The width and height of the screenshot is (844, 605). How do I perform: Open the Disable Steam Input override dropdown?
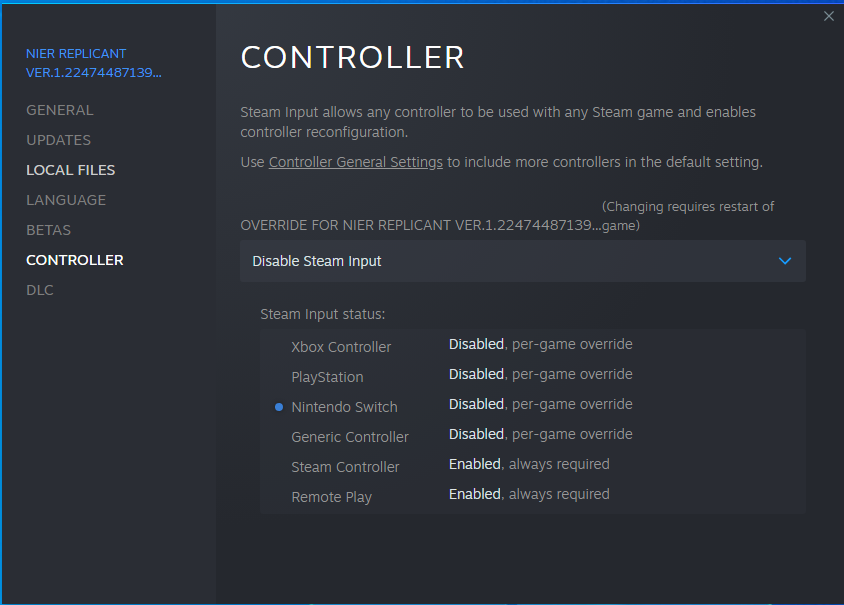[x=522, y=261]
